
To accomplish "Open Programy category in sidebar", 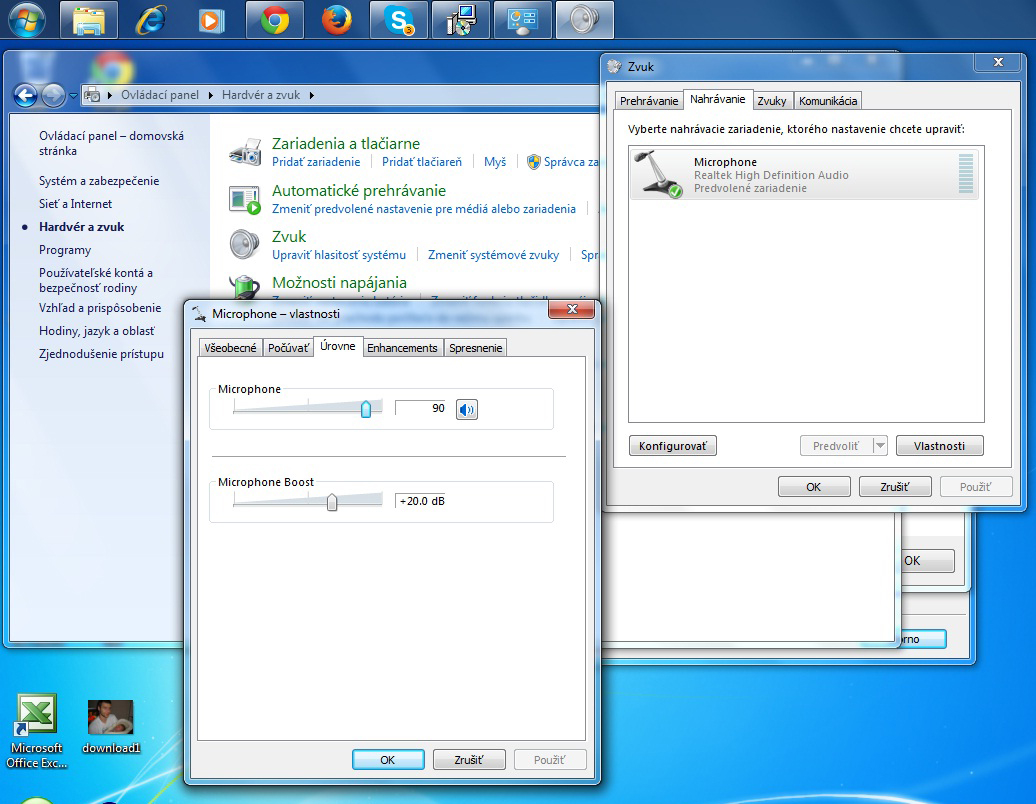I will (x=65, y=250).
